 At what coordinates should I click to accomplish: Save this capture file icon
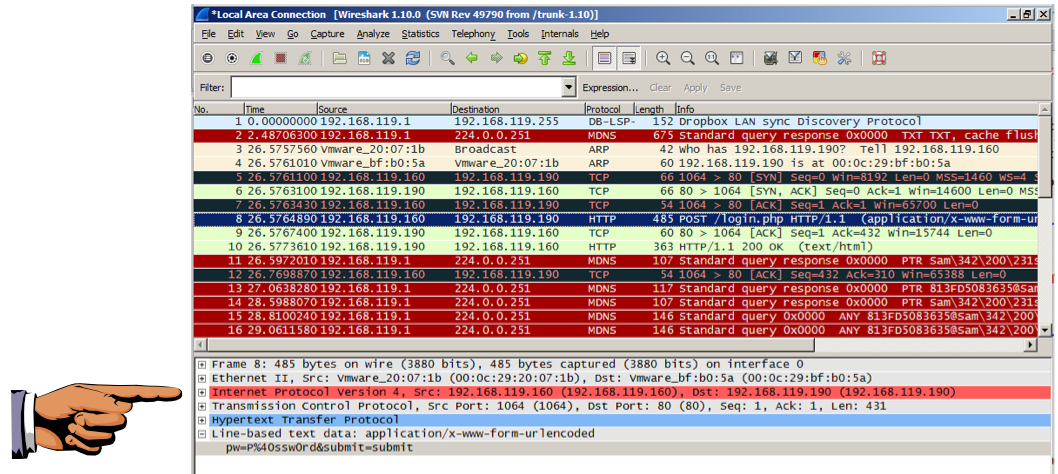click(x=364, y=59)
